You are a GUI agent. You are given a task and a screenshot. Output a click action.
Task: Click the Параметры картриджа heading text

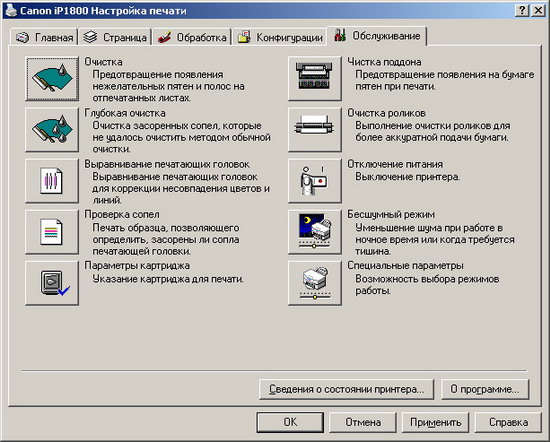tap(137, 266)
